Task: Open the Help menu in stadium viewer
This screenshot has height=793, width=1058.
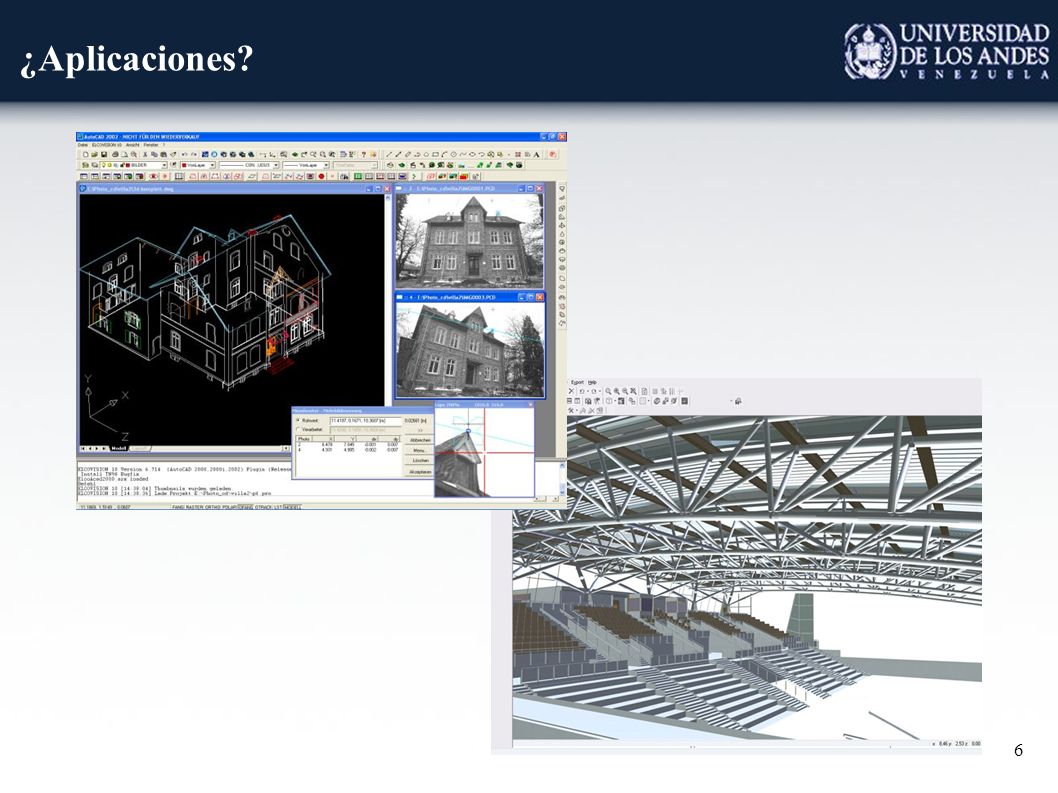Action: coord(592,383)
